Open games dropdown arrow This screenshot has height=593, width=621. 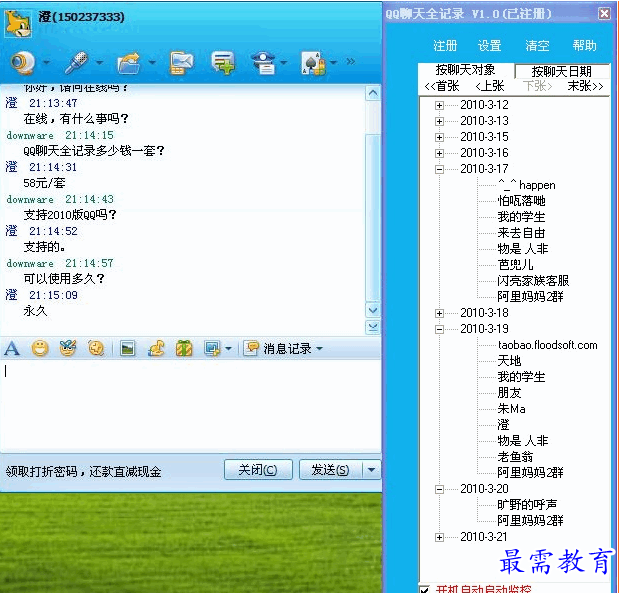(333, 63)
